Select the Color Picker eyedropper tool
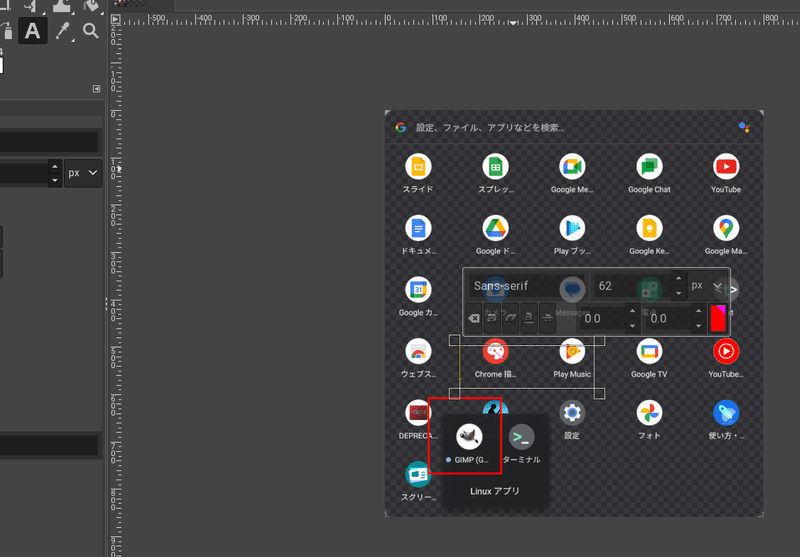This screenshot has width=800, height=557. [x=63, y=31]
